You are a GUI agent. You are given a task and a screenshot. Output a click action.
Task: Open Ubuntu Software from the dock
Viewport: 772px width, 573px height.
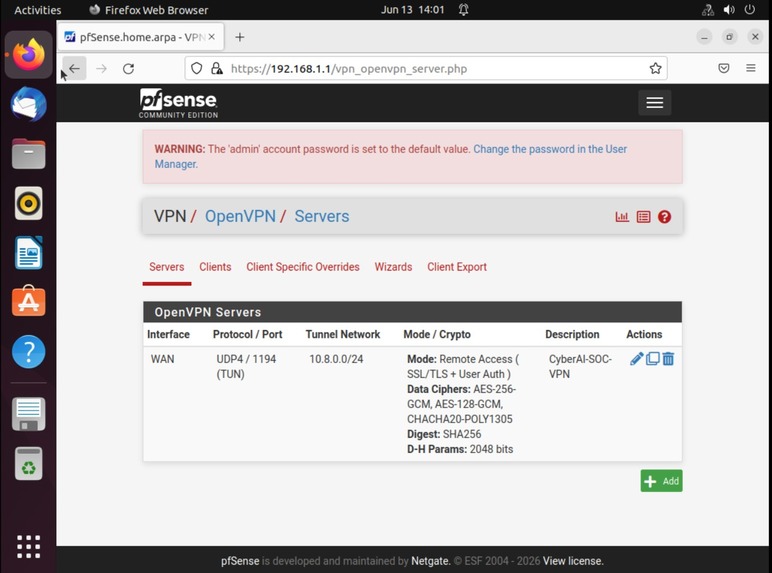pos(29,301)
